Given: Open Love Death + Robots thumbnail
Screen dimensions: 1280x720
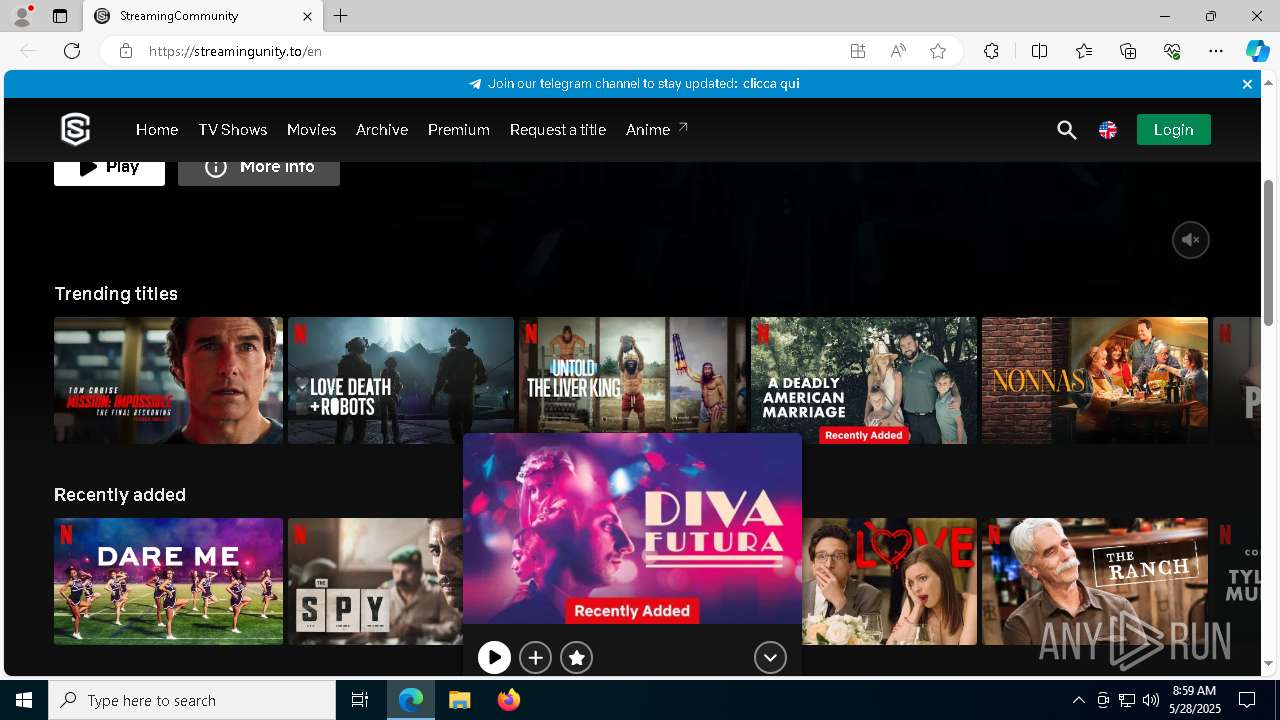Looking at the screenshot, I should pos(401,380).
